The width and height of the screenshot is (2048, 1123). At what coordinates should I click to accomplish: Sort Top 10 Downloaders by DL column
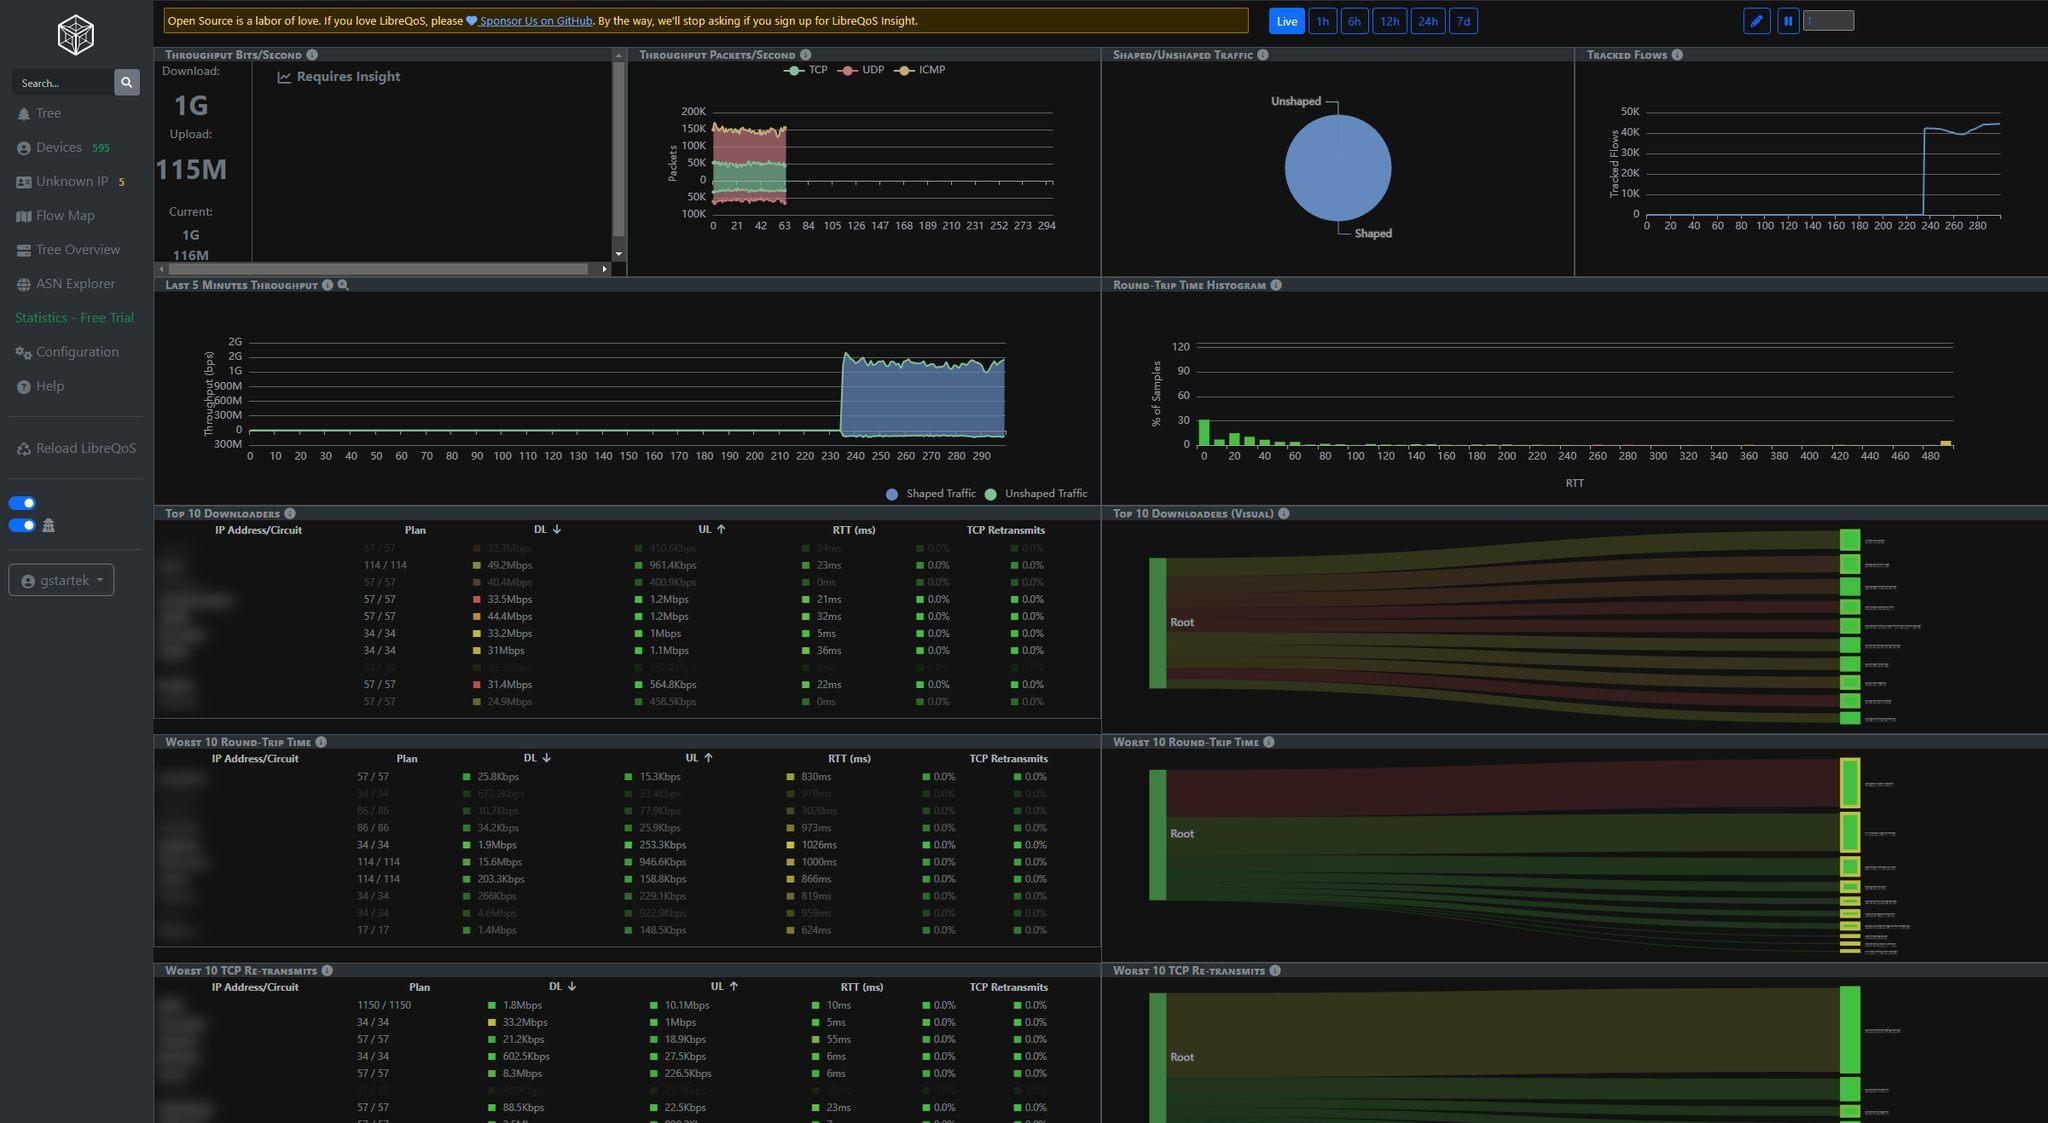point(548,530)
